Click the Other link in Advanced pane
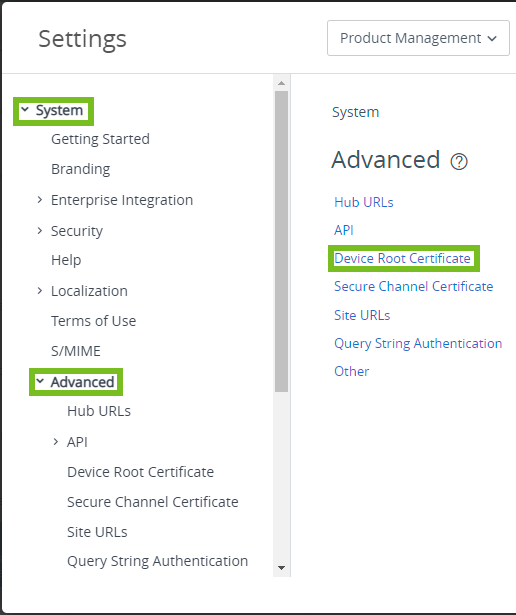The width and height of the screenshot is (516, 615). coord(351,371)
